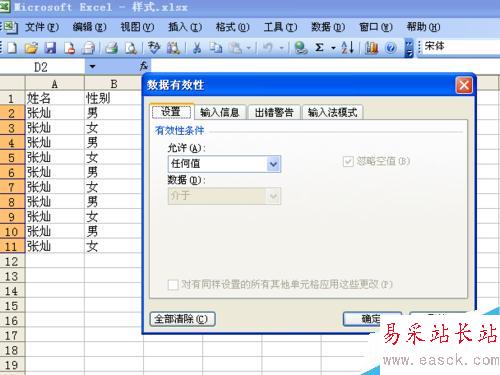Click cell B7 containing 女

[114, 187]
